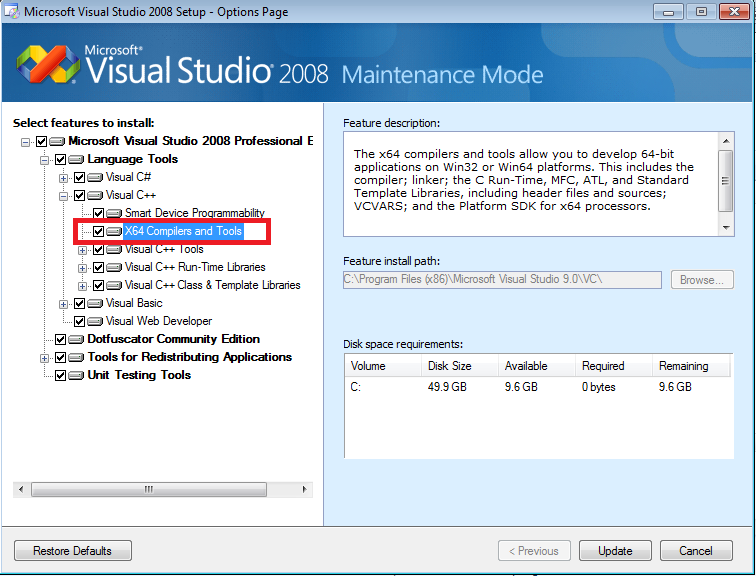The image size is (756, 576).
Task: Toggle Visual Web Developer checkbox
Action: click(80, 321)
